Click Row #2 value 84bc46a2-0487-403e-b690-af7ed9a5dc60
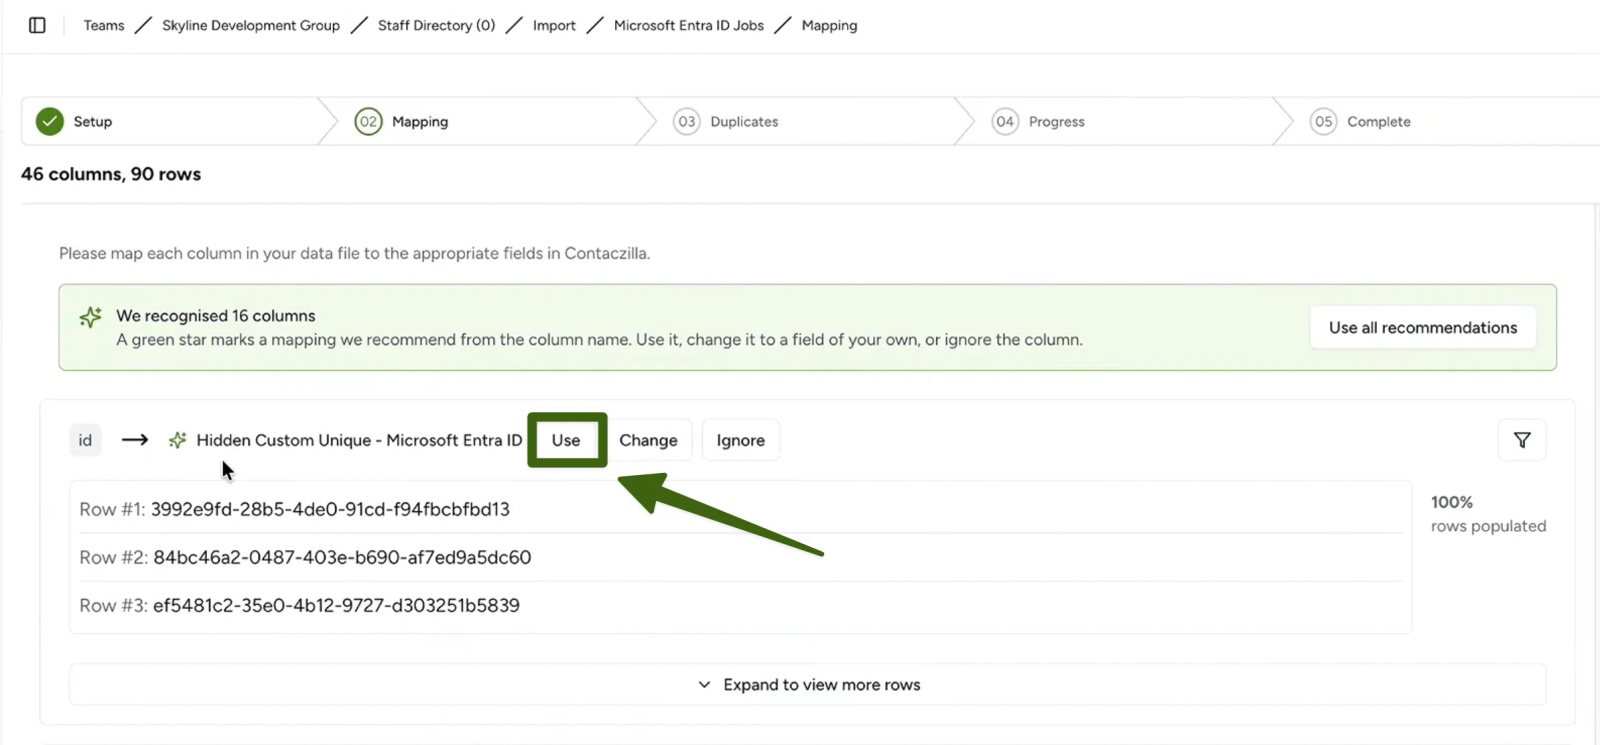1600x745 pixels. click(x=342, y=557)
